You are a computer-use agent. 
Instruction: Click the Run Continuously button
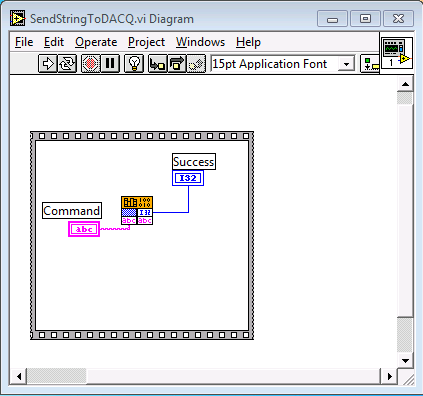click(x=68, y=63)
